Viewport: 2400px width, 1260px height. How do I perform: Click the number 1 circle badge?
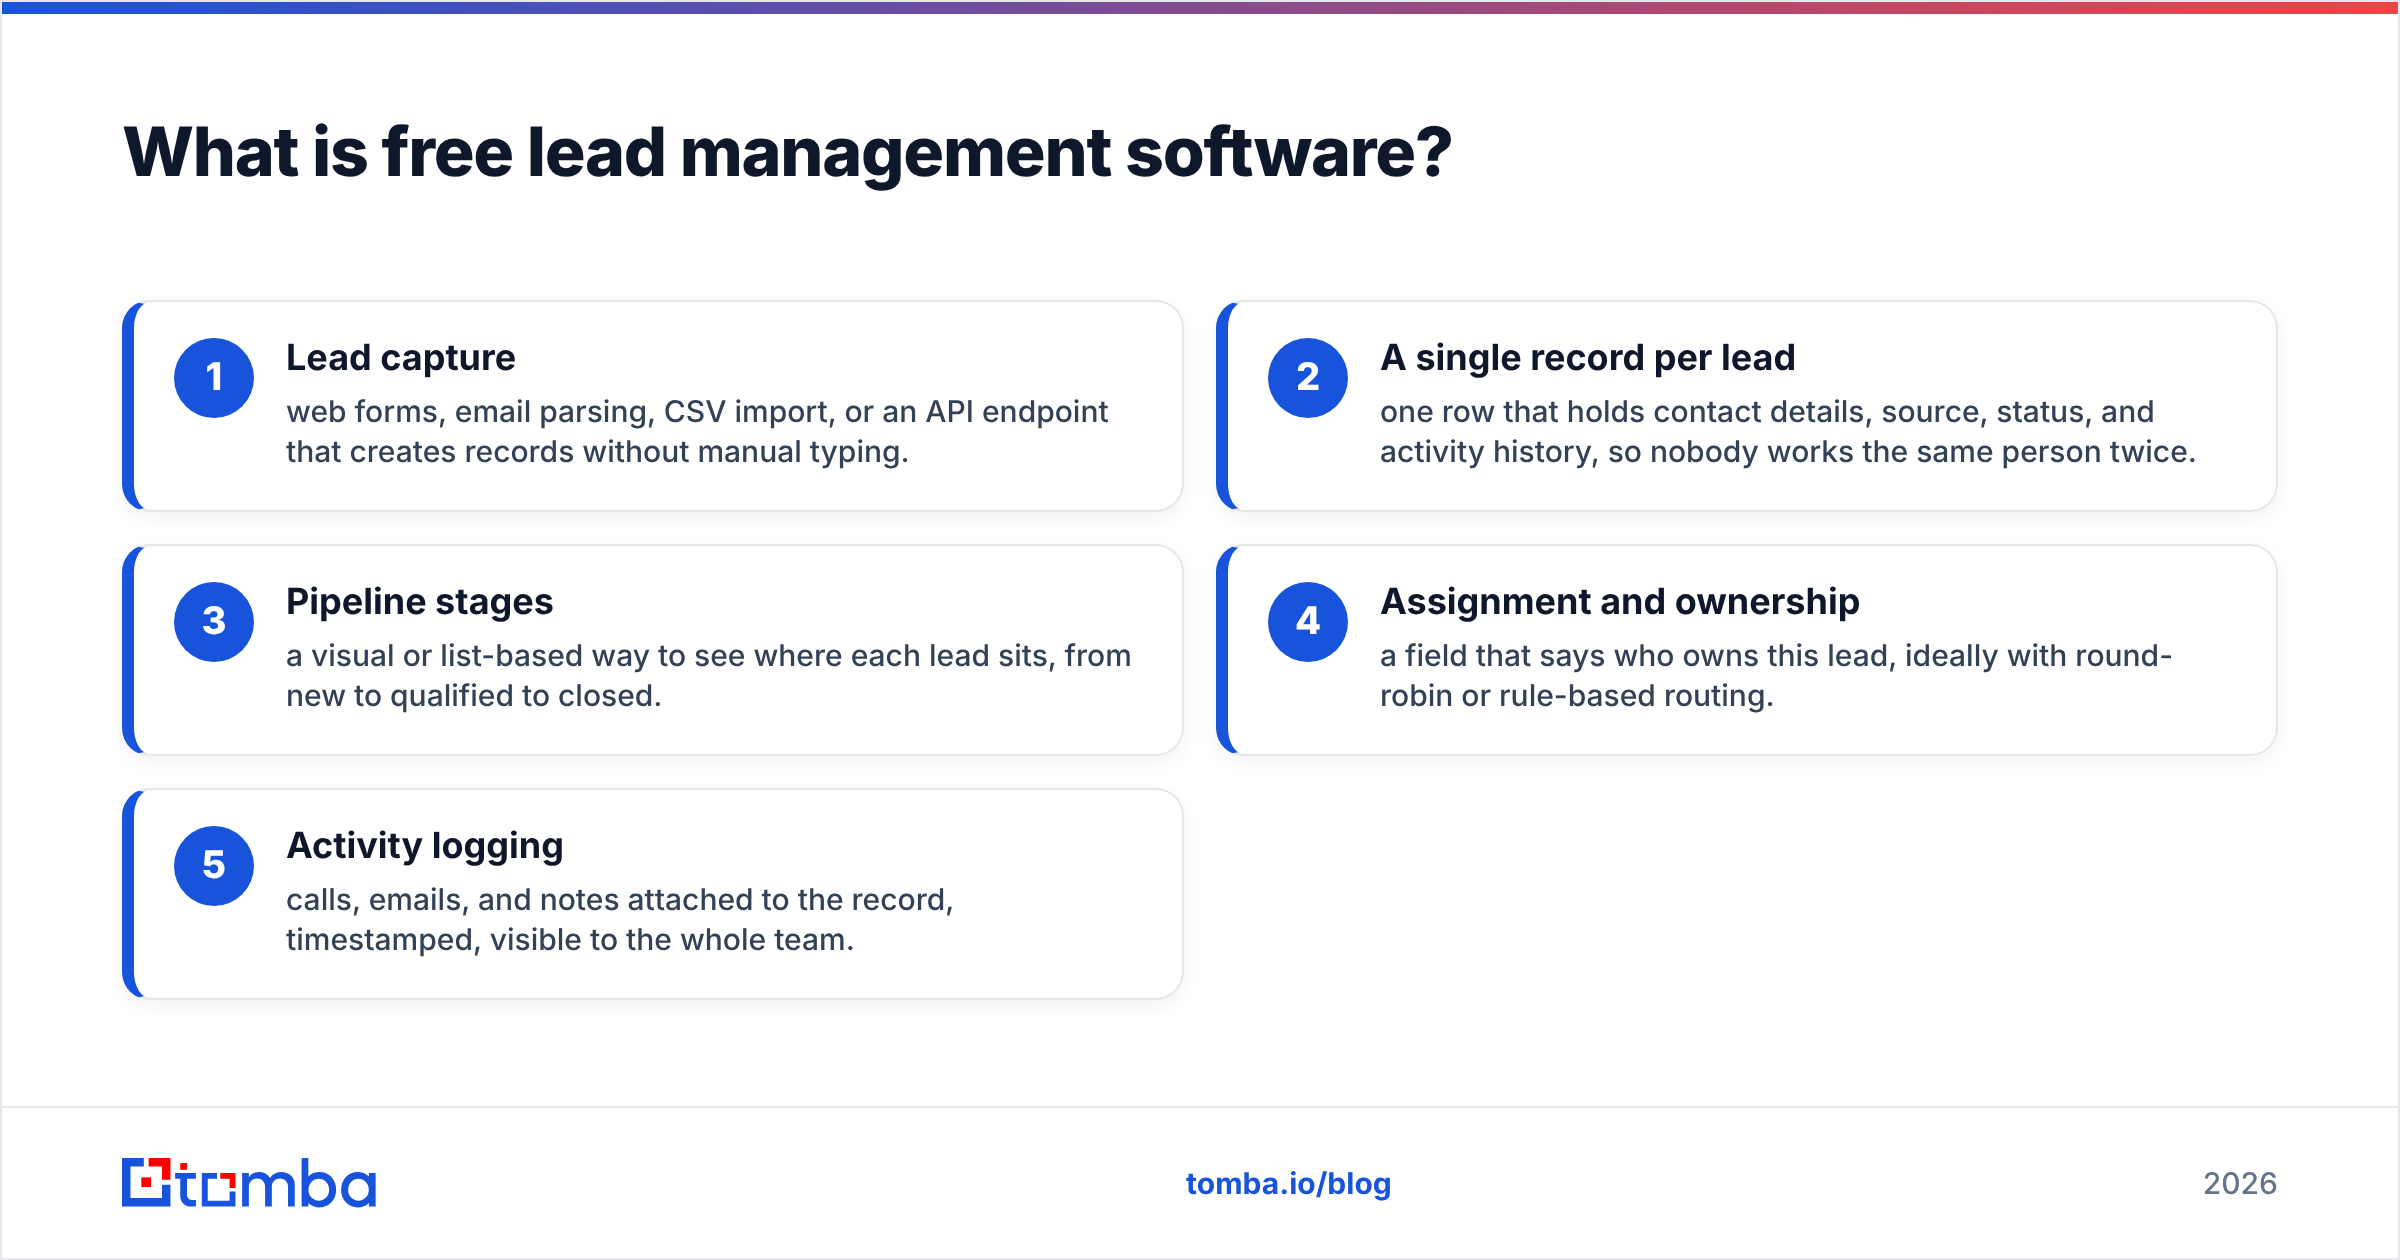pyautogui.click(x=214, y=378)
